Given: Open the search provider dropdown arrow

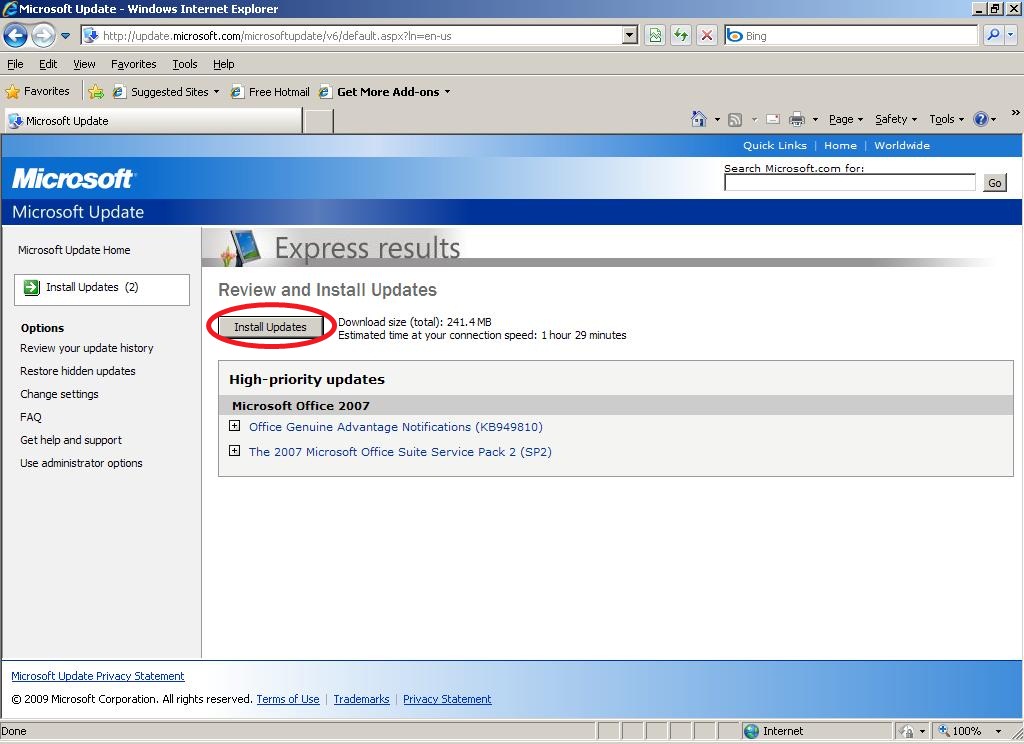Looking at the screenshot, I should pyautogui.click(x=1010, y=35).
